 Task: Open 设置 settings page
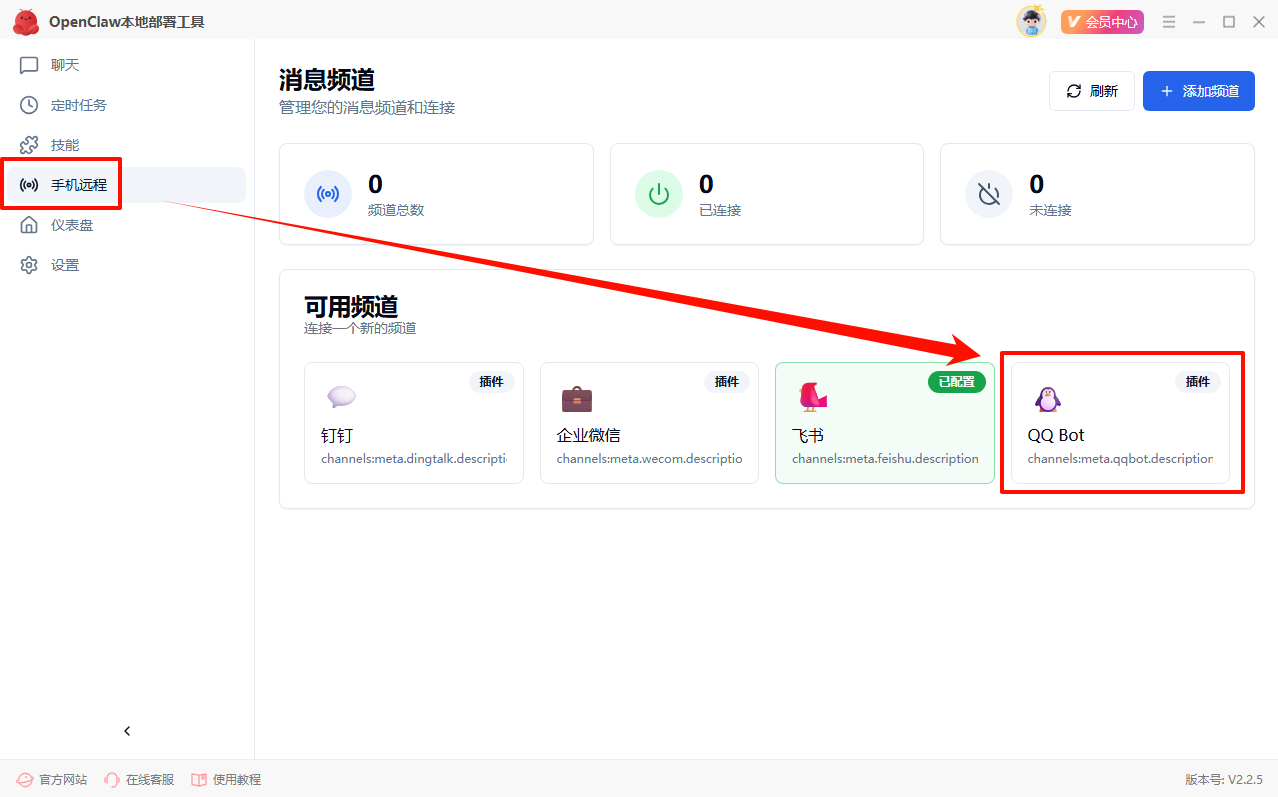tap(64, 265)
